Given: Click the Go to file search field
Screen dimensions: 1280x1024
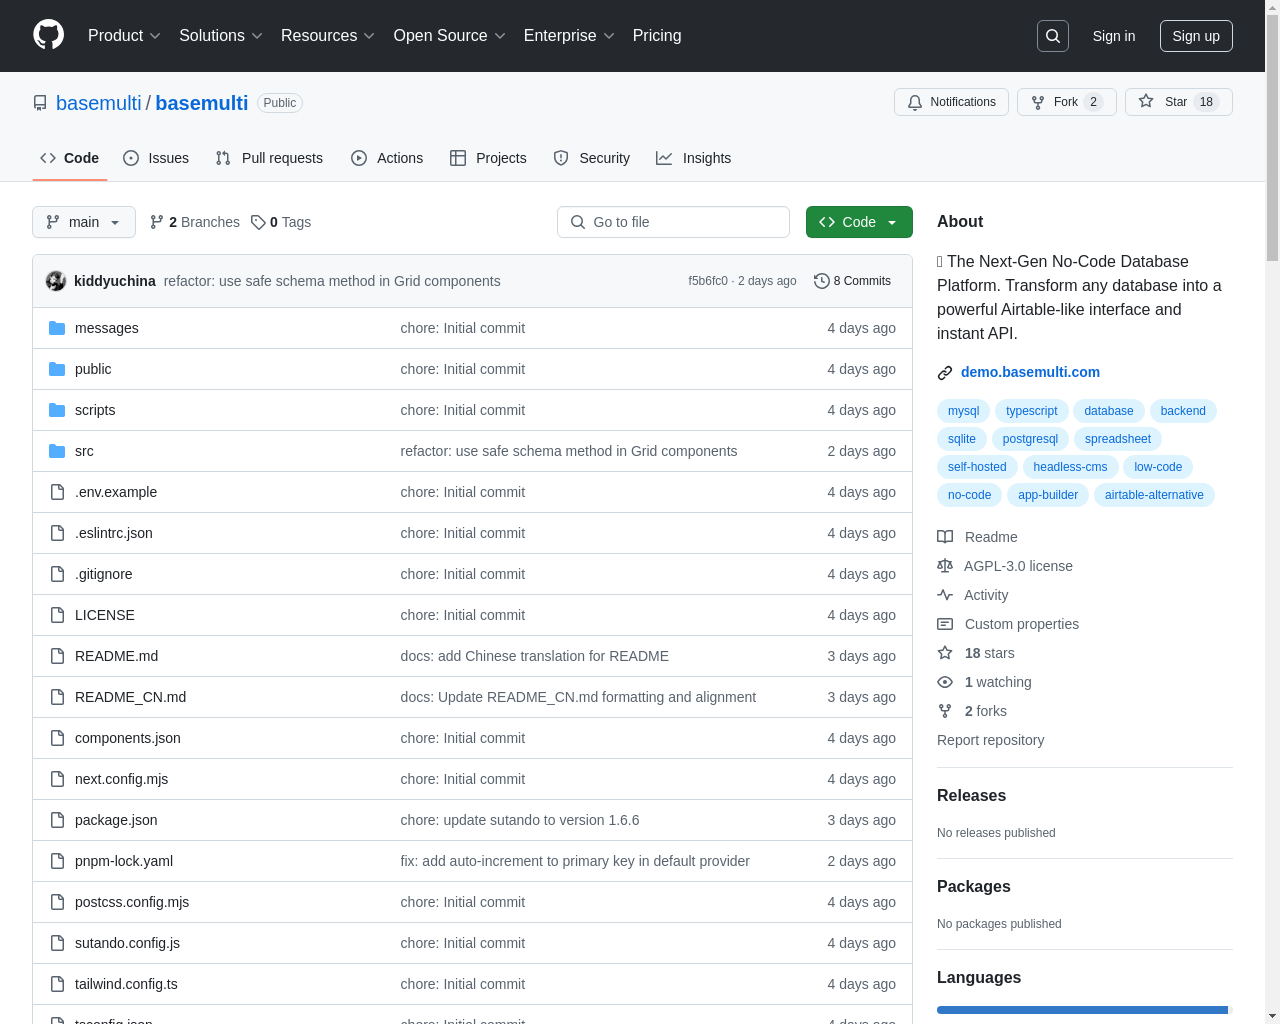Looking at the screenshot, I should pos(673,222).
